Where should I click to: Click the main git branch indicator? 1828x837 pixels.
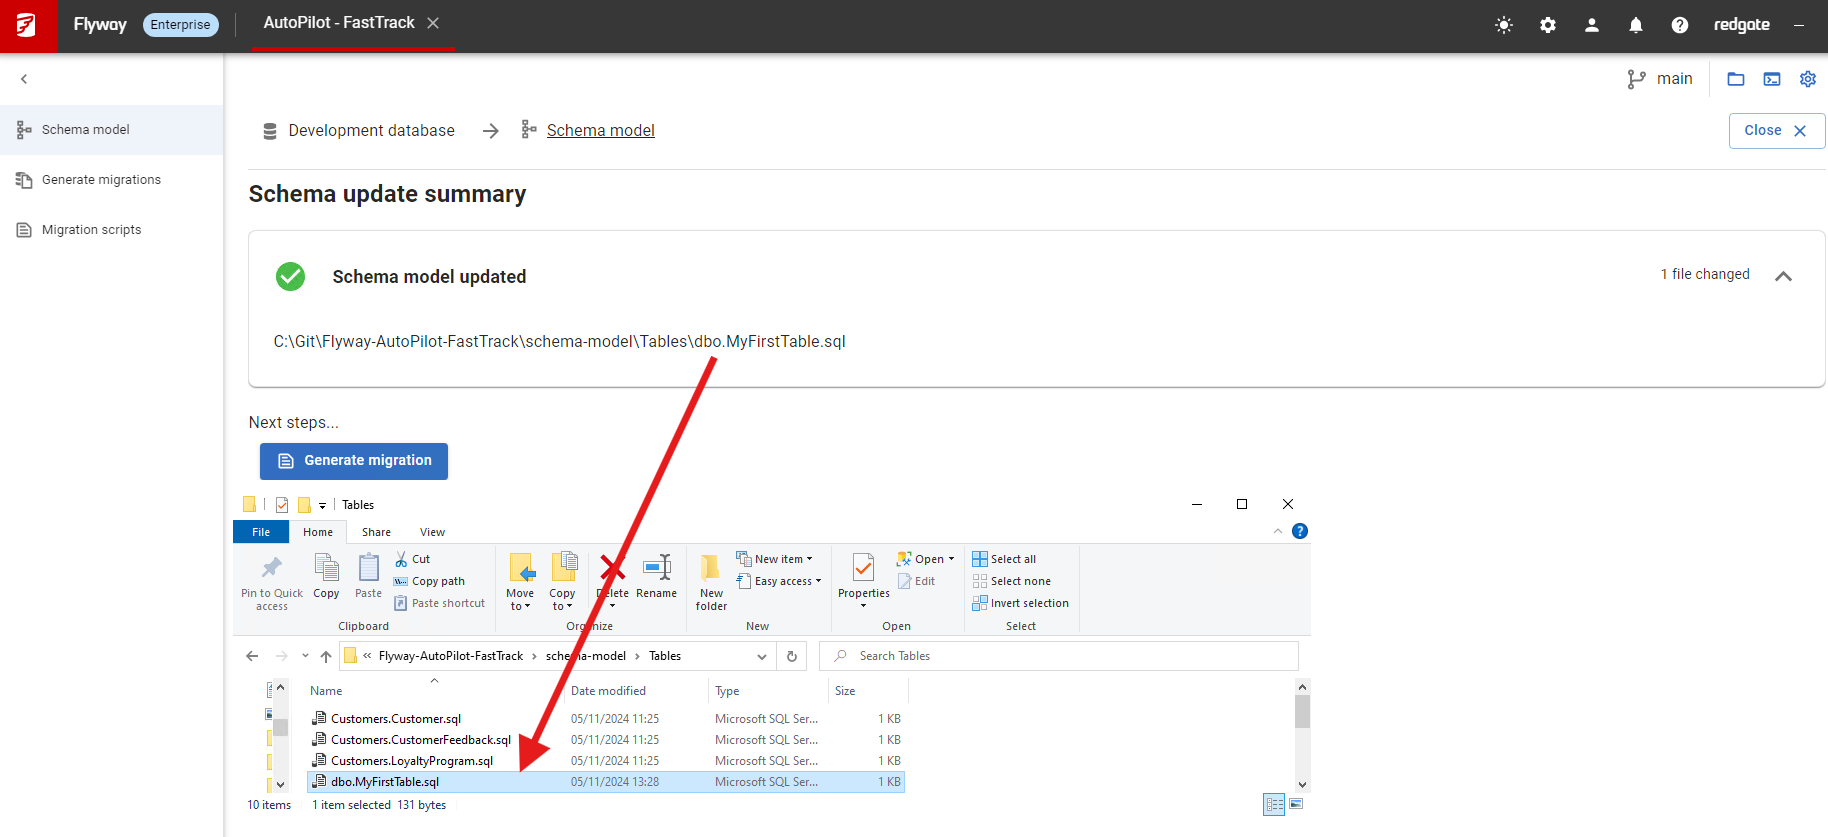click(1660, 79)
